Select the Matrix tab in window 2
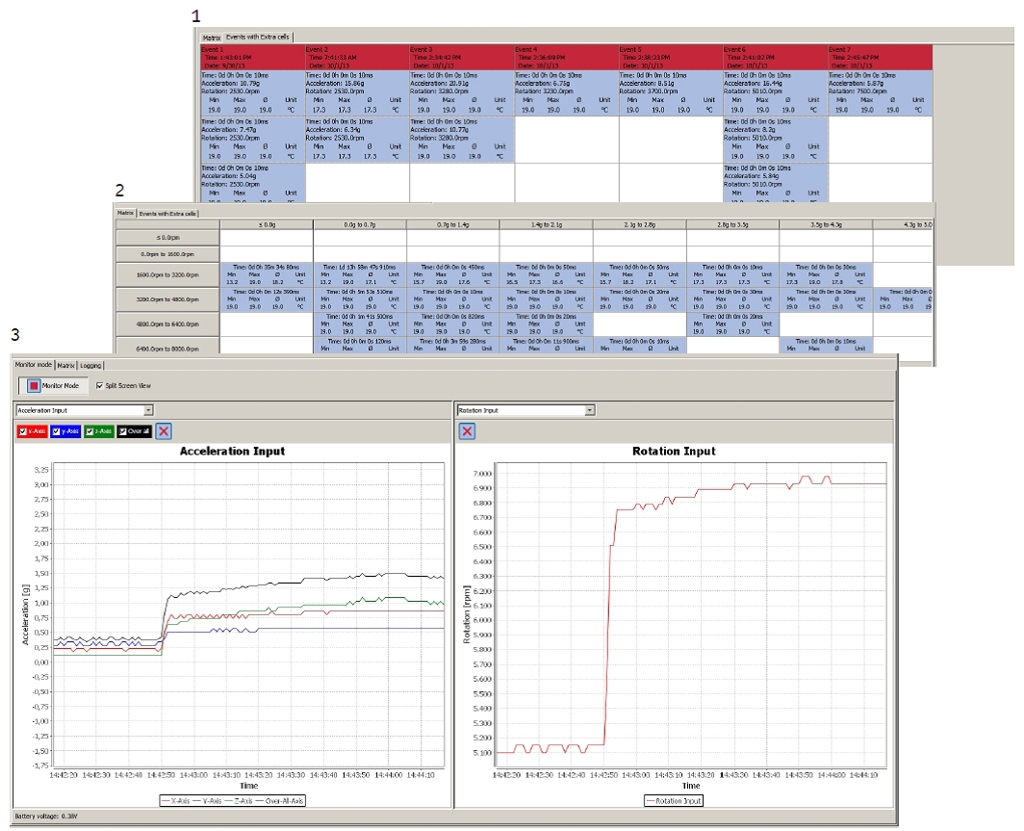1024x831 pixels. (125, 213)
